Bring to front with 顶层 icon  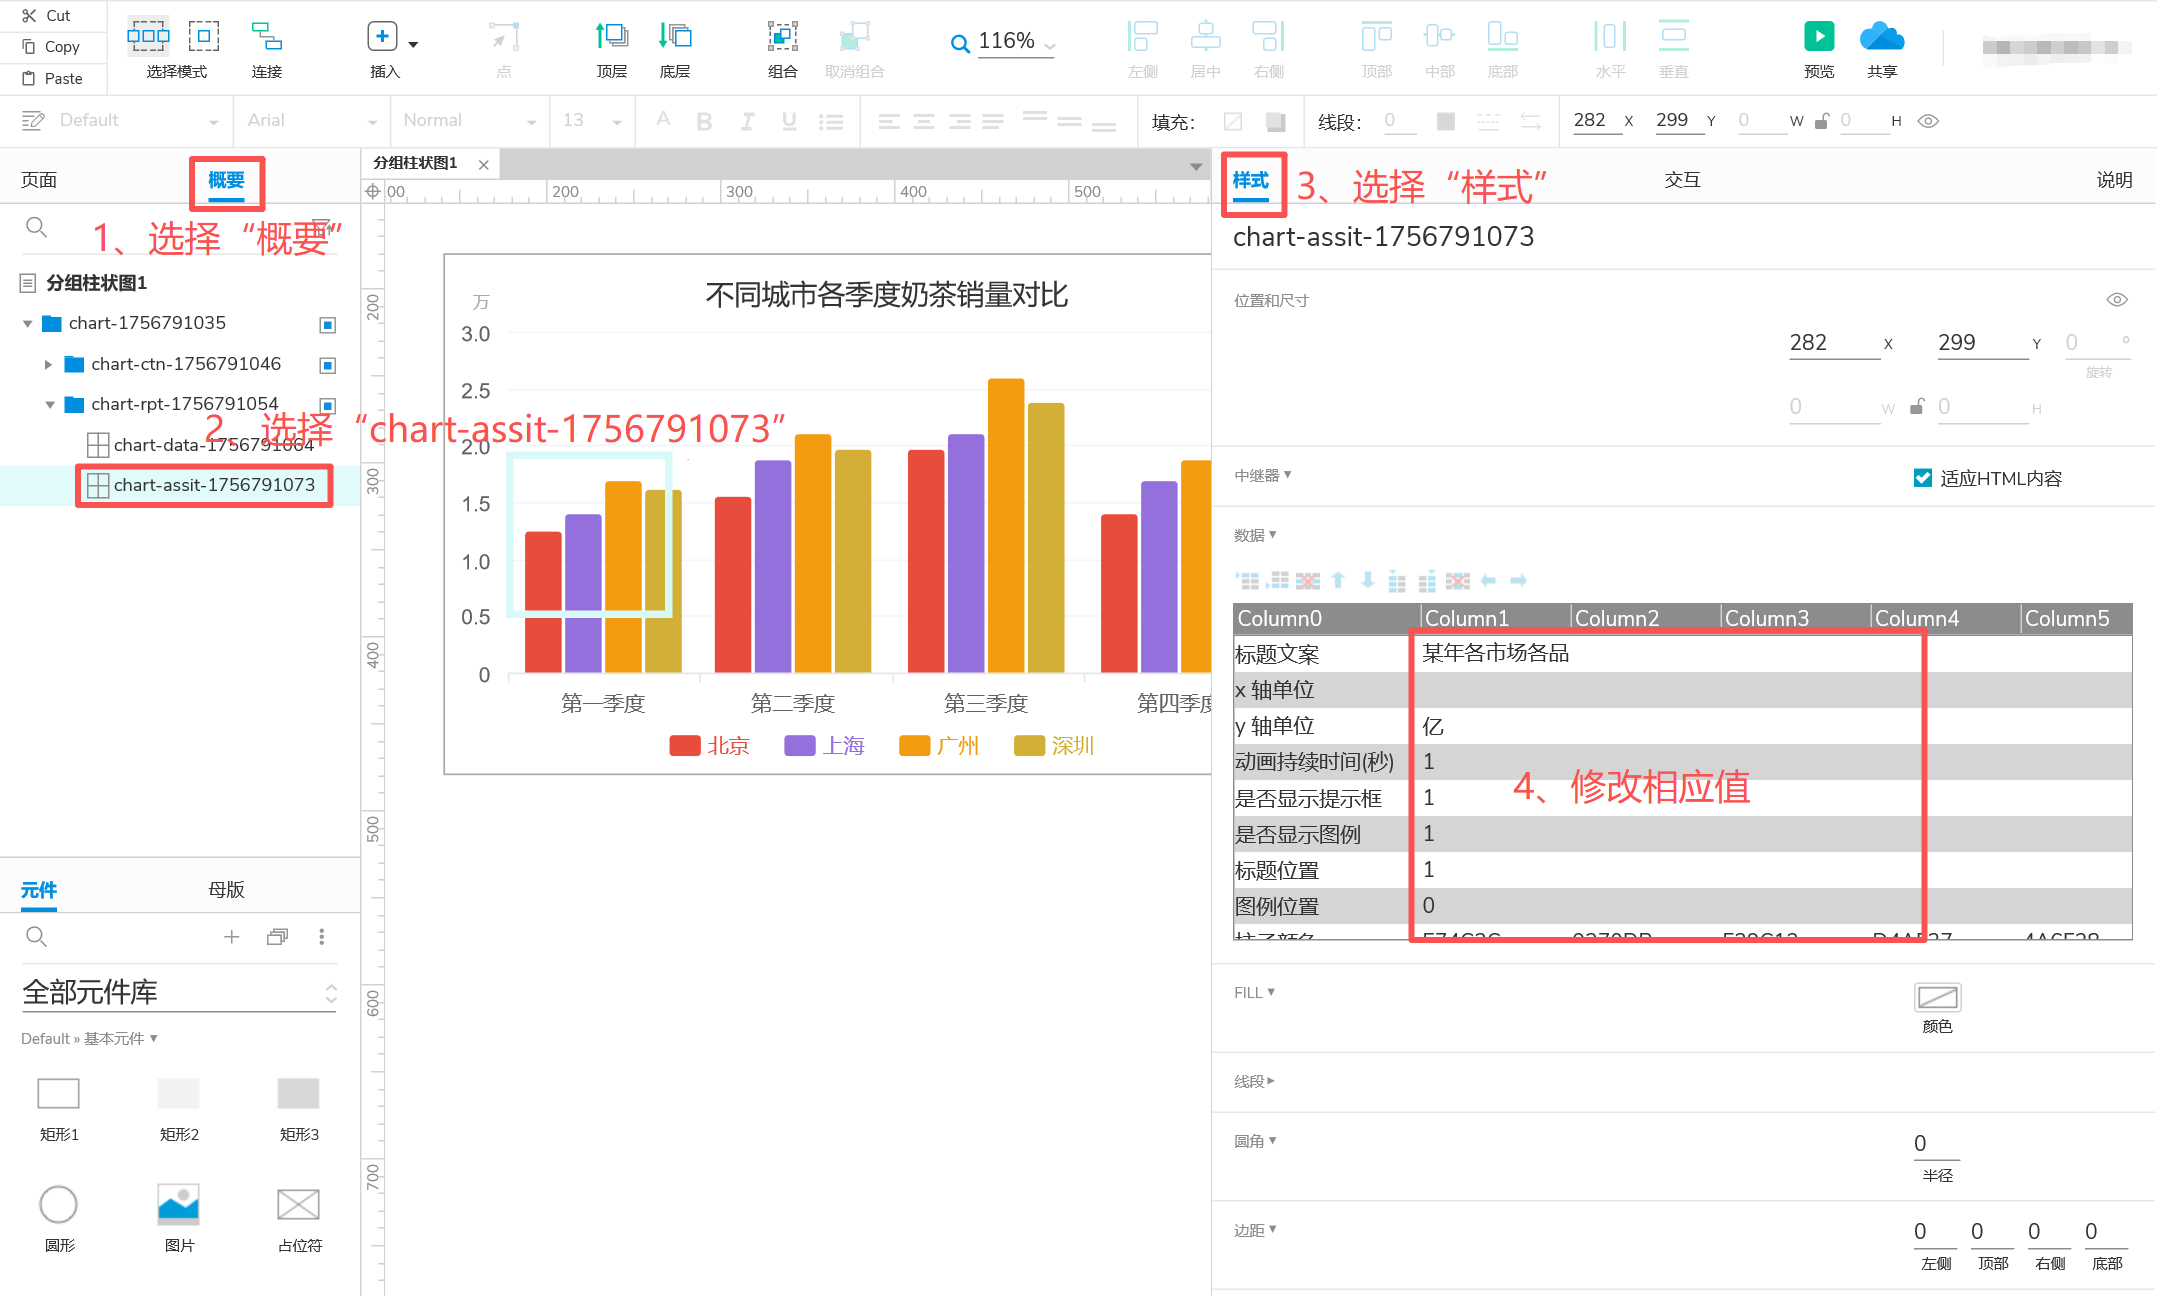tap(611, 36)
